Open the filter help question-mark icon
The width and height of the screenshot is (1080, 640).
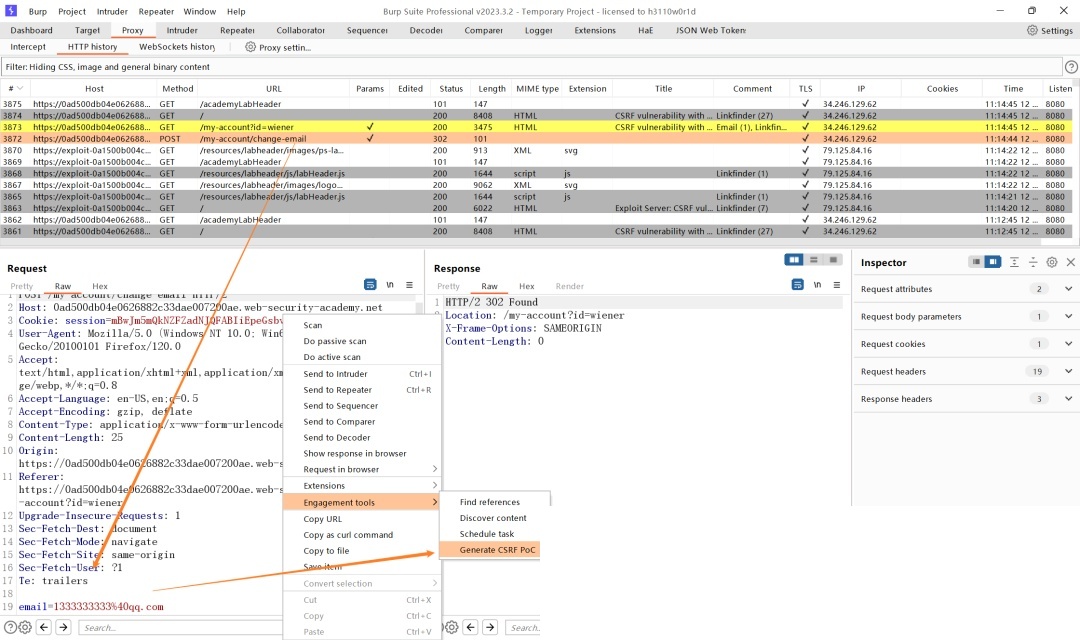tap(1071, 67)
